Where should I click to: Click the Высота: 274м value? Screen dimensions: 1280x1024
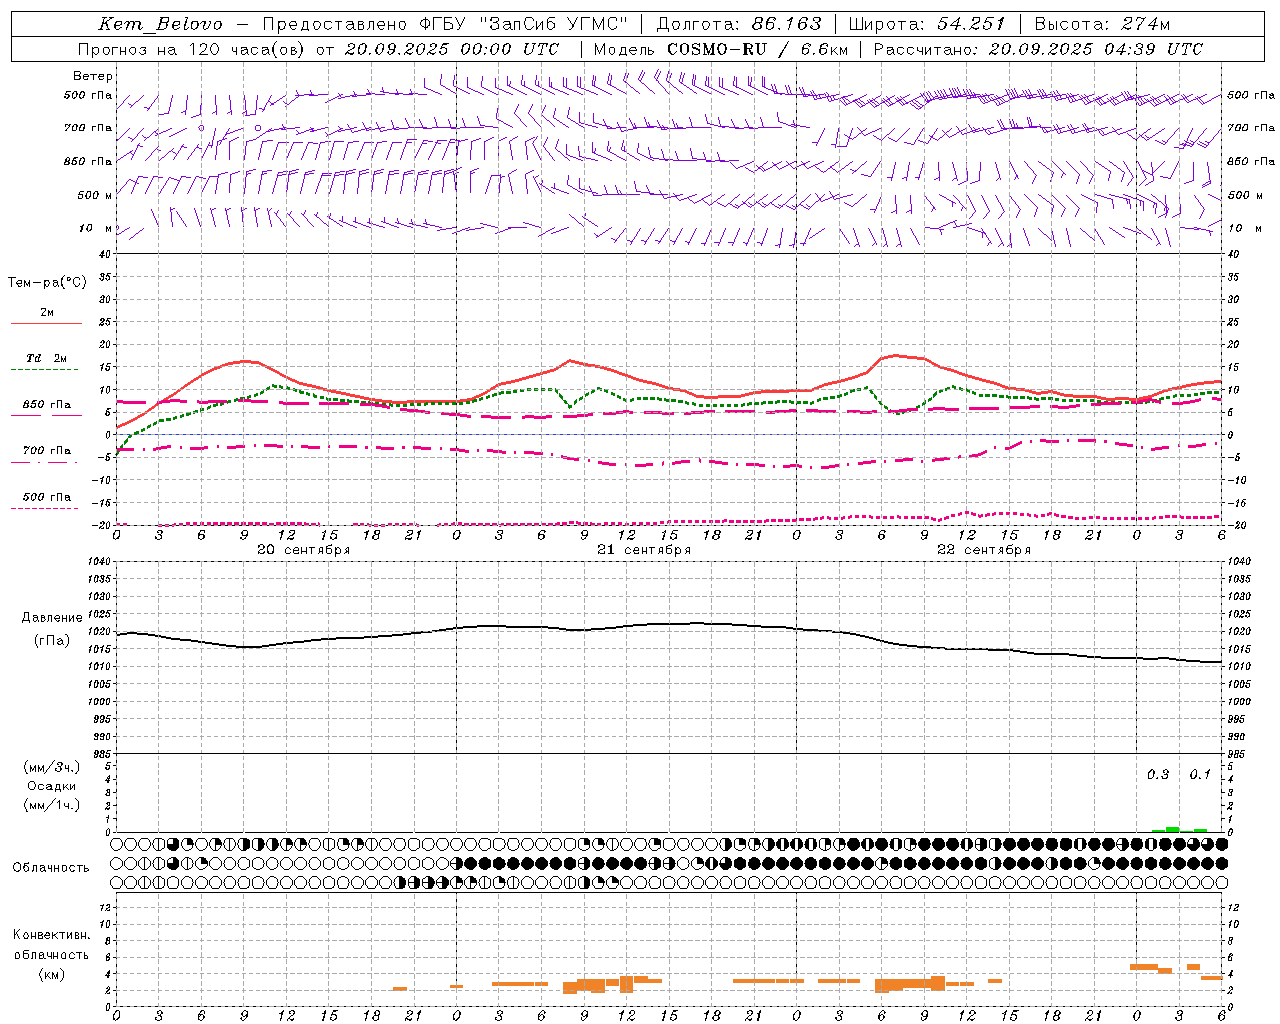(1102, 24)
